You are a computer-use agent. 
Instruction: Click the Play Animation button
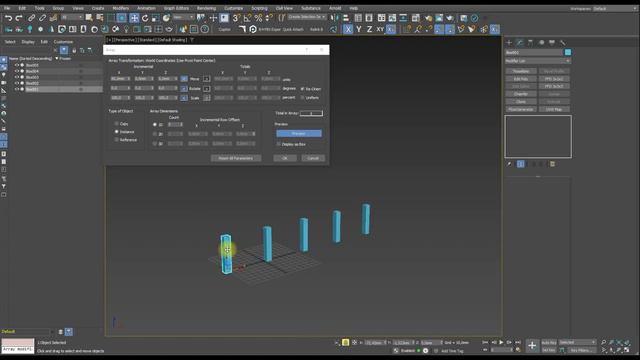point(501,342)
